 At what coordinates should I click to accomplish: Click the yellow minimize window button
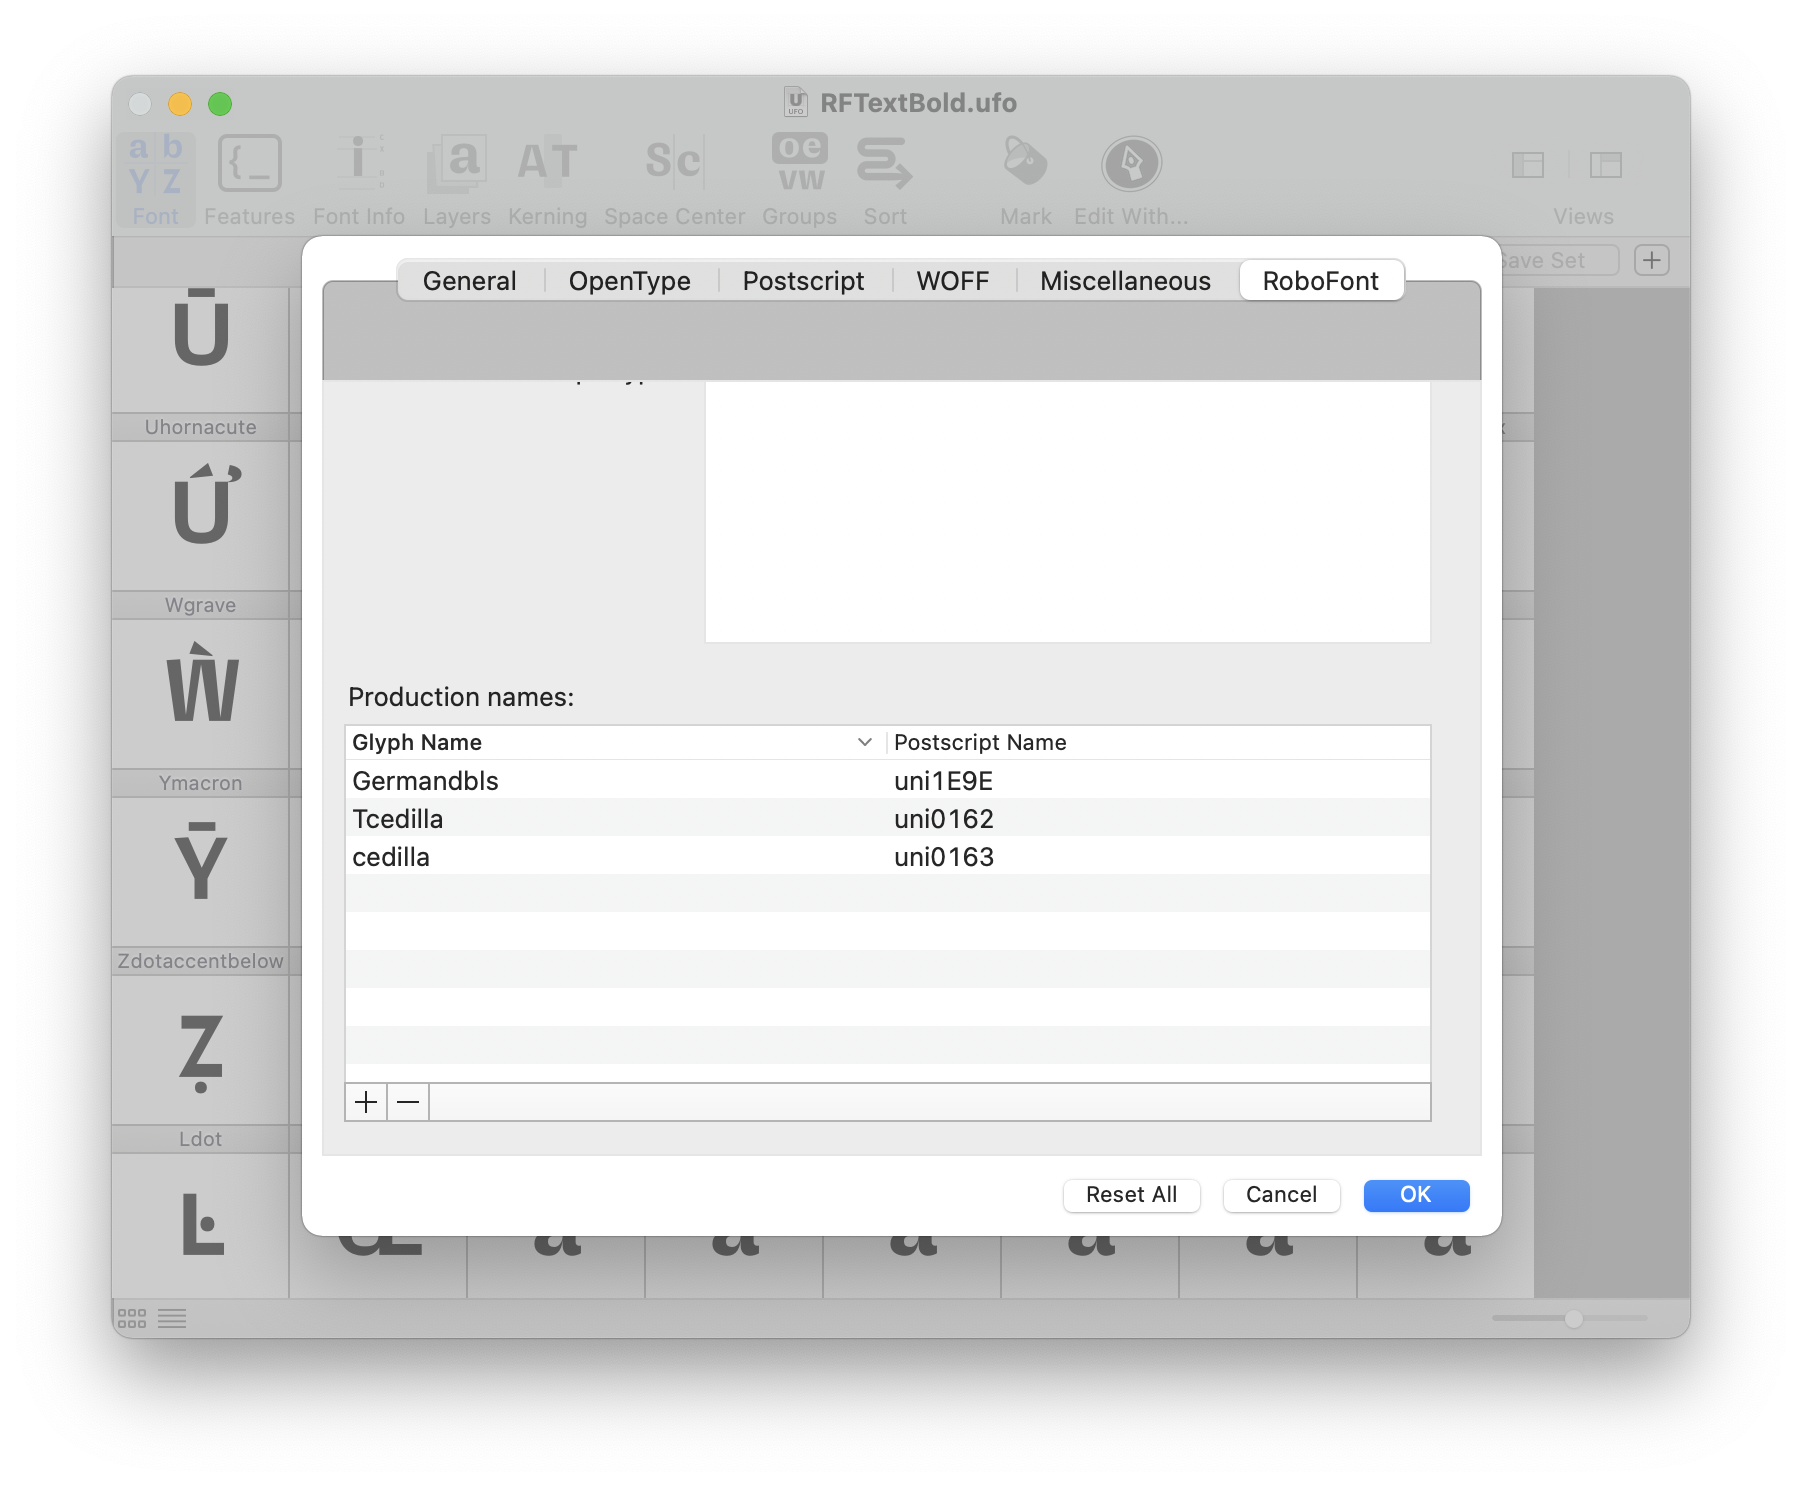(x=180, y=103)
